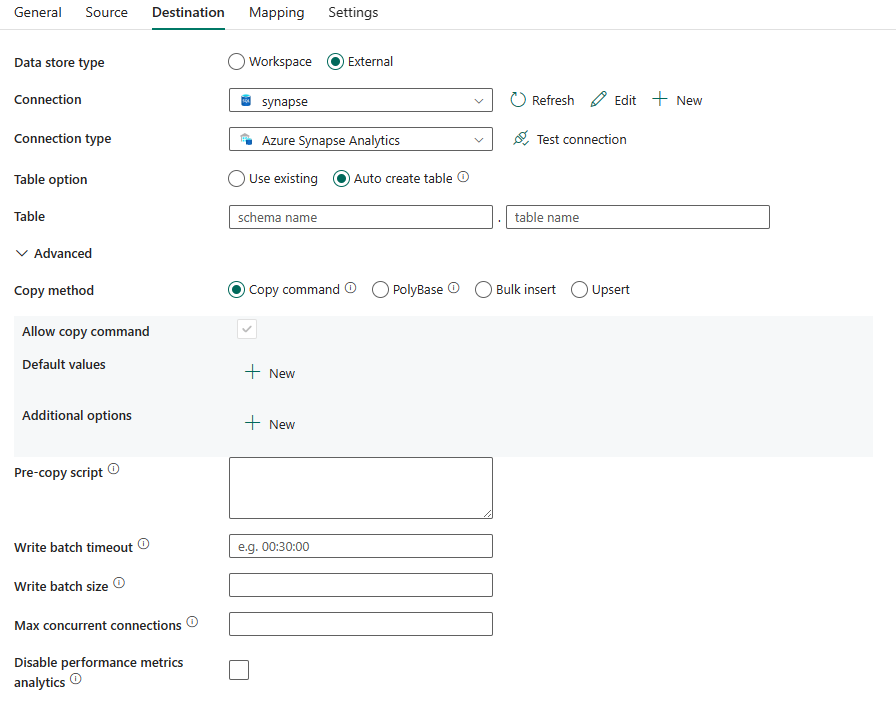Select the Destination tab
Screen dimensions: 896x722
click(x=188, y=13)
